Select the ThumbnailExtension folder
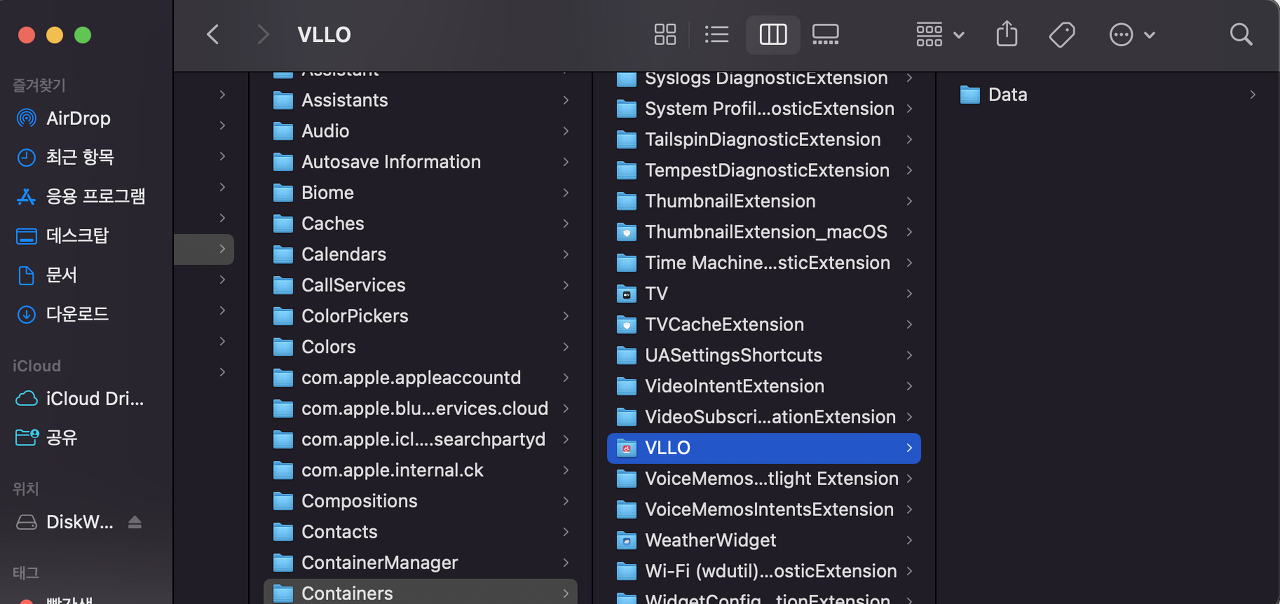This screenshot has width=1280, height=604. (764, 201)
